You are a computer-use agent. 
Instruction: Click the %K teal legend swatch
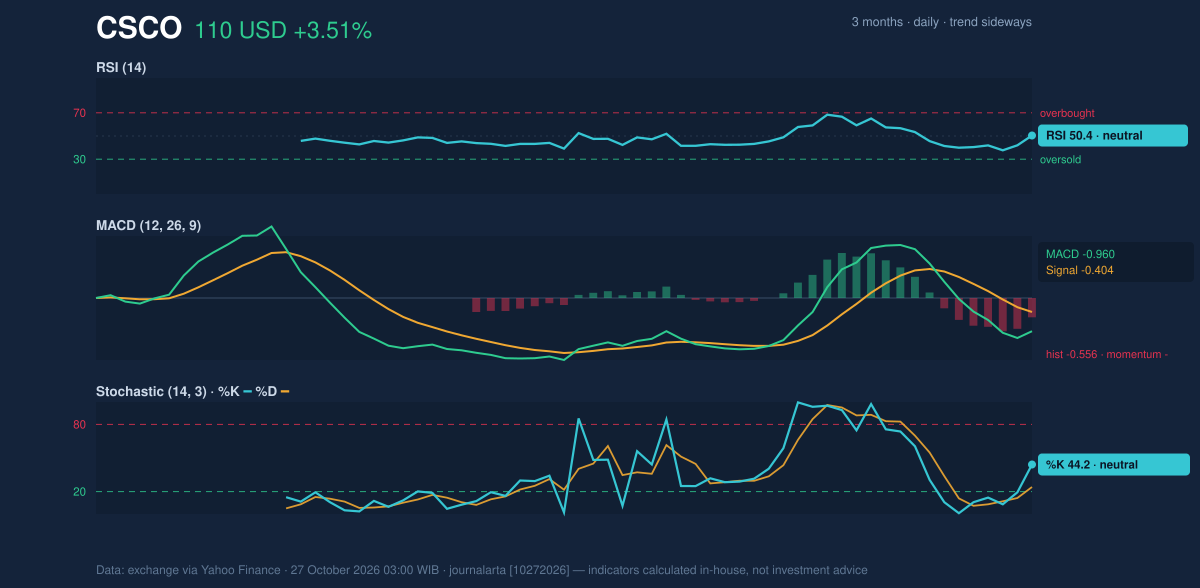pos(247,391)
